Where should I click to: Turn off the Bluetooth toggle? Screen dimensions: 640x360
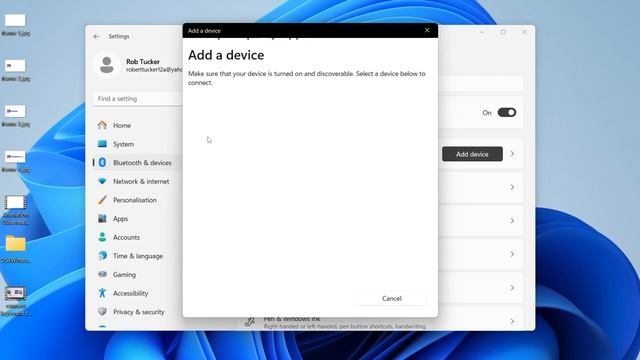tap(507, 113)
